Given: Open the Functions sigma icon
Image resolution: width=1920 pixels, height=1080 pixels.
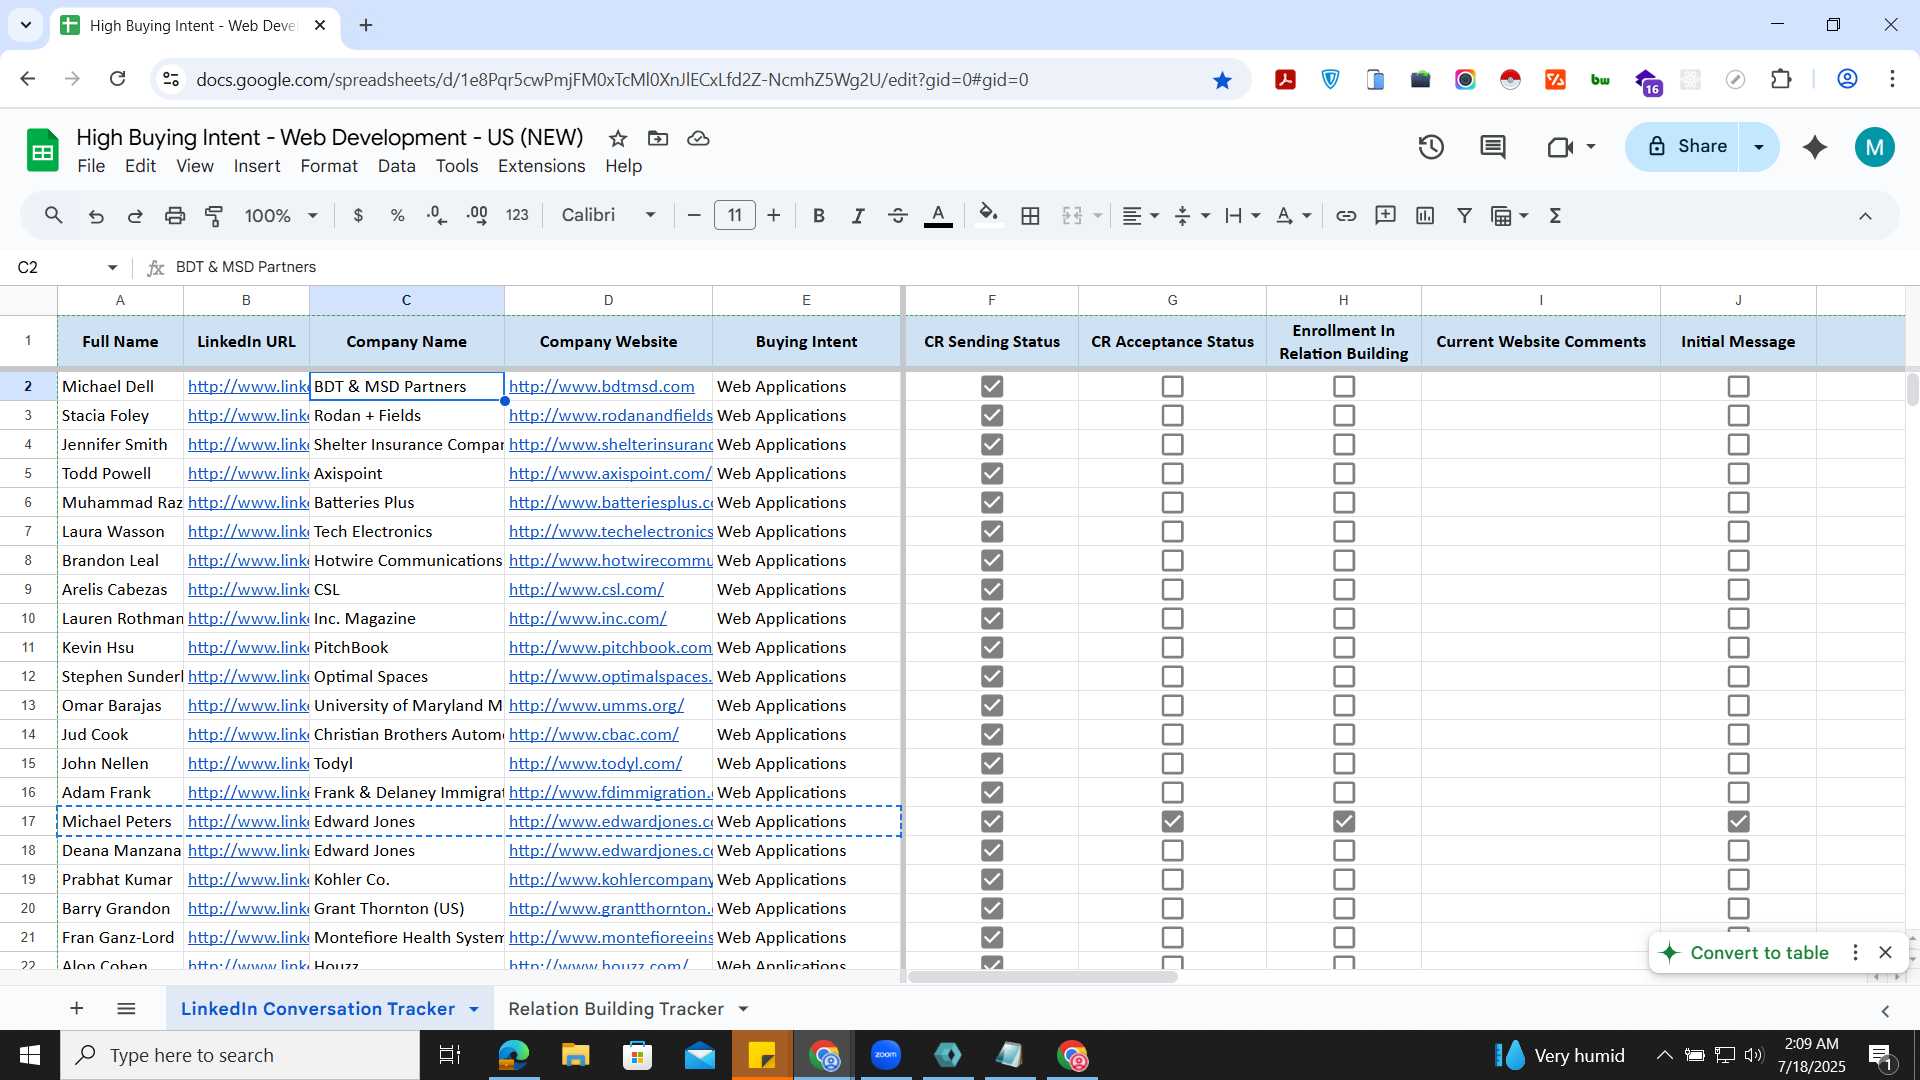Looking at the screenshot, I should coord(1555,216).
